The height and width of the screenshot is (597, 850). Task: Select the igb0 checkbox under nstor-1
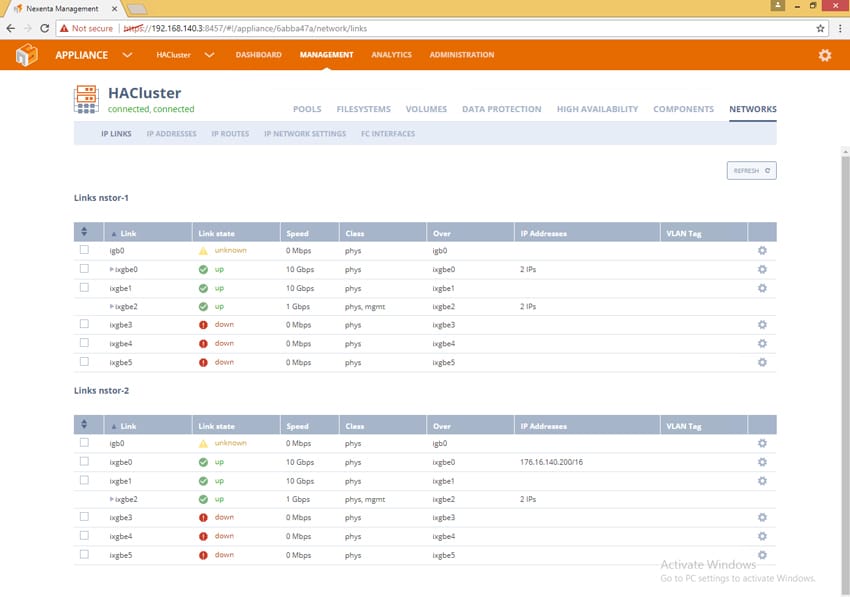(x=84, y=250)
